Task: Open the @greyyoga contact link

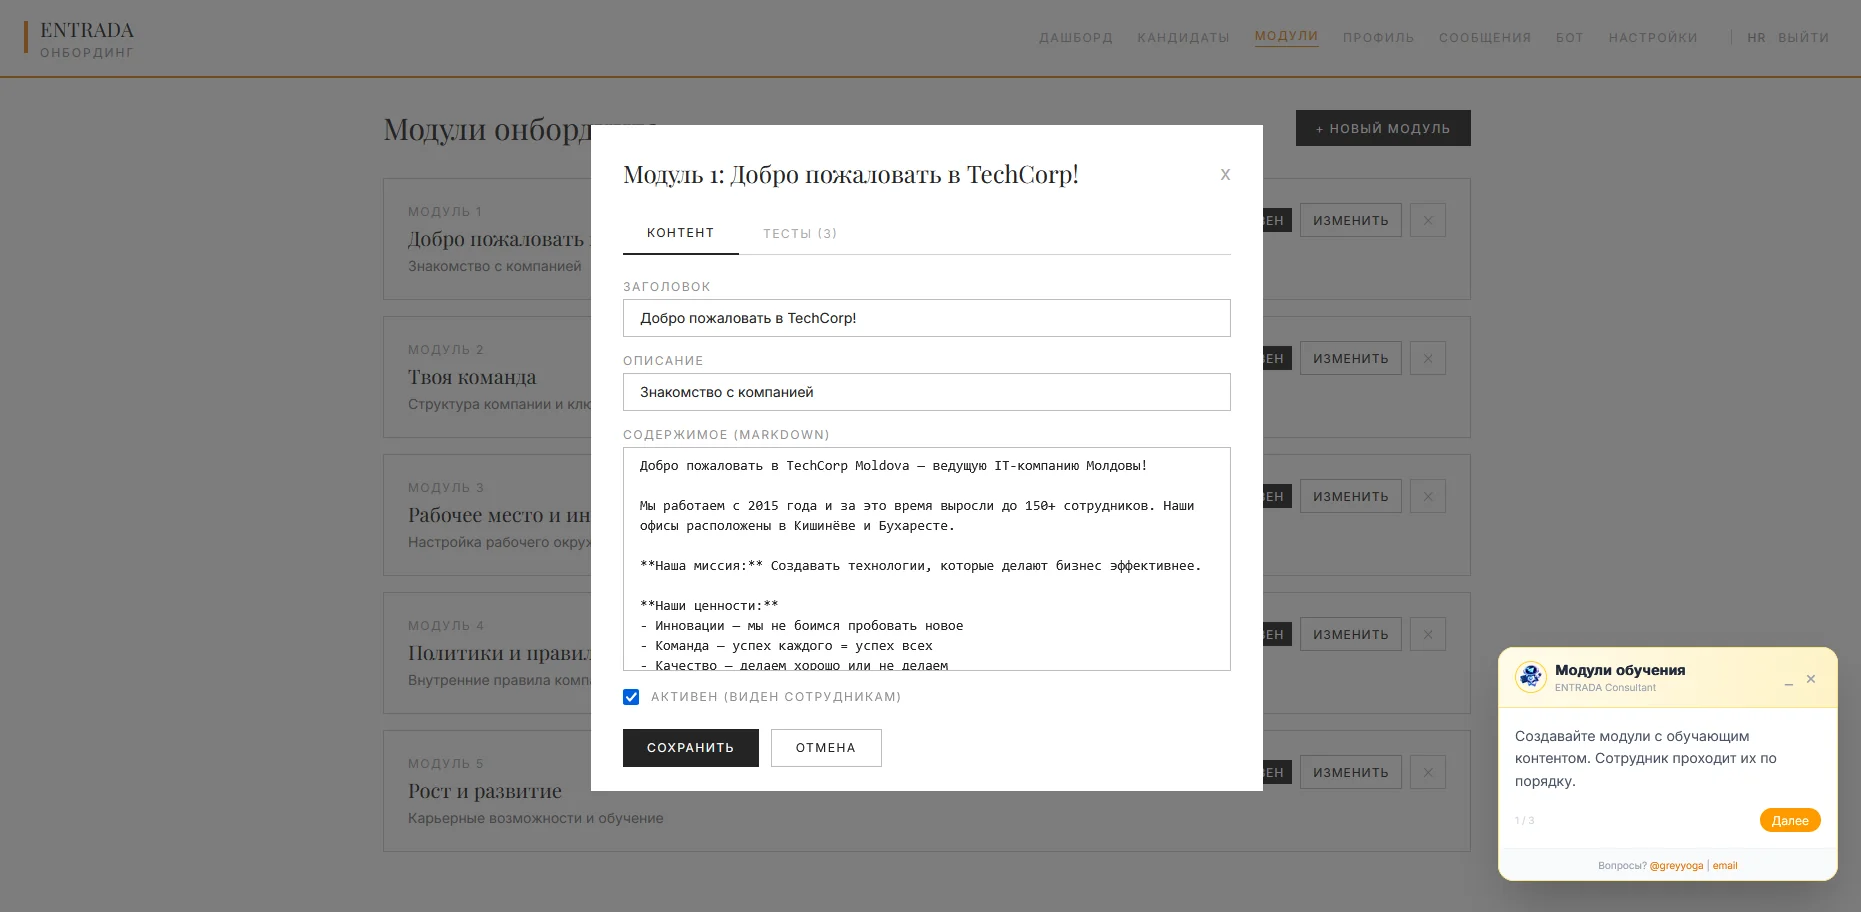Action: (1676, 866)
